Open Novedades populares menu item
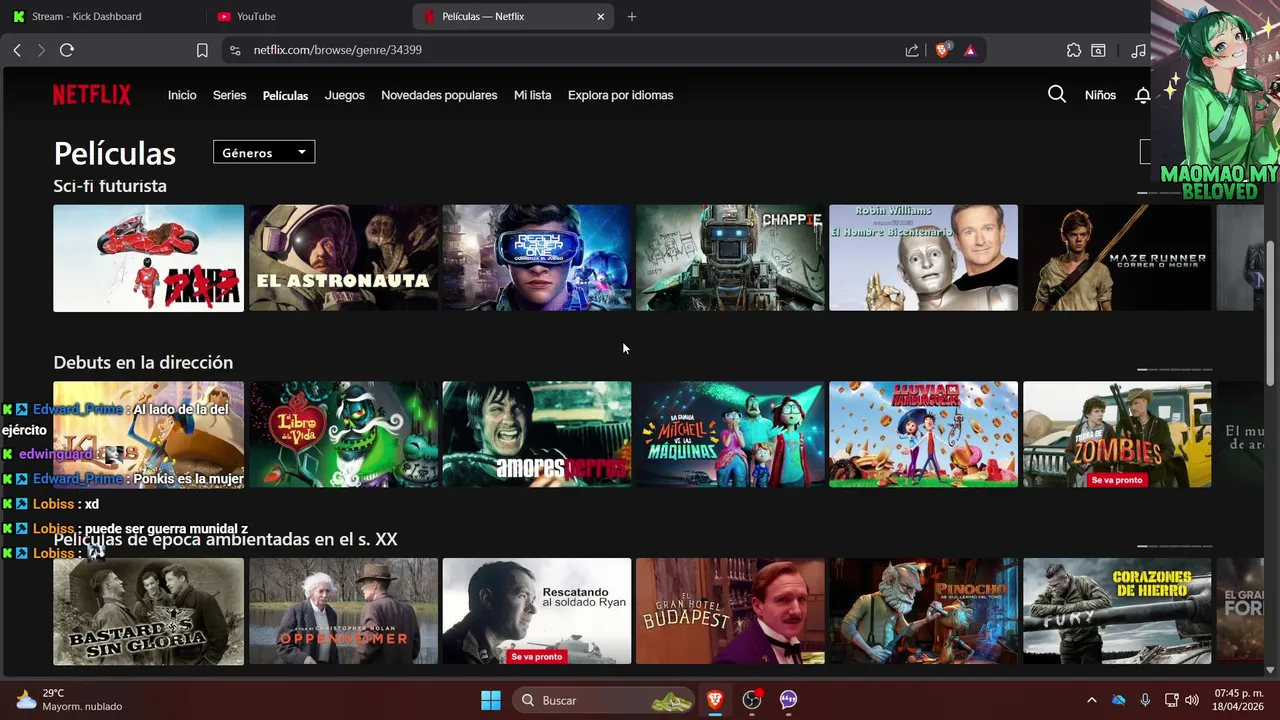Screen dimensions: 1280x720 439,95
